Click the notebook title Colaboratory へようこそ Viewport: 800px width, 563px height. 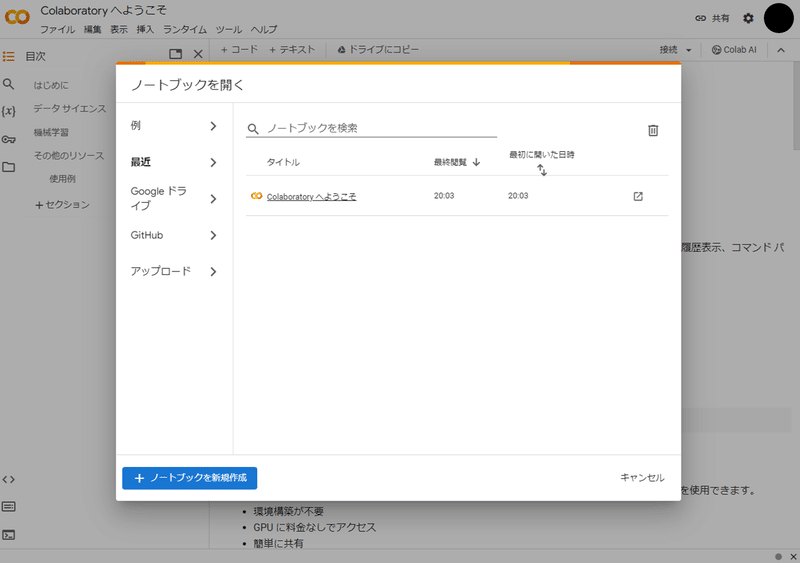(x=104, y=10)
